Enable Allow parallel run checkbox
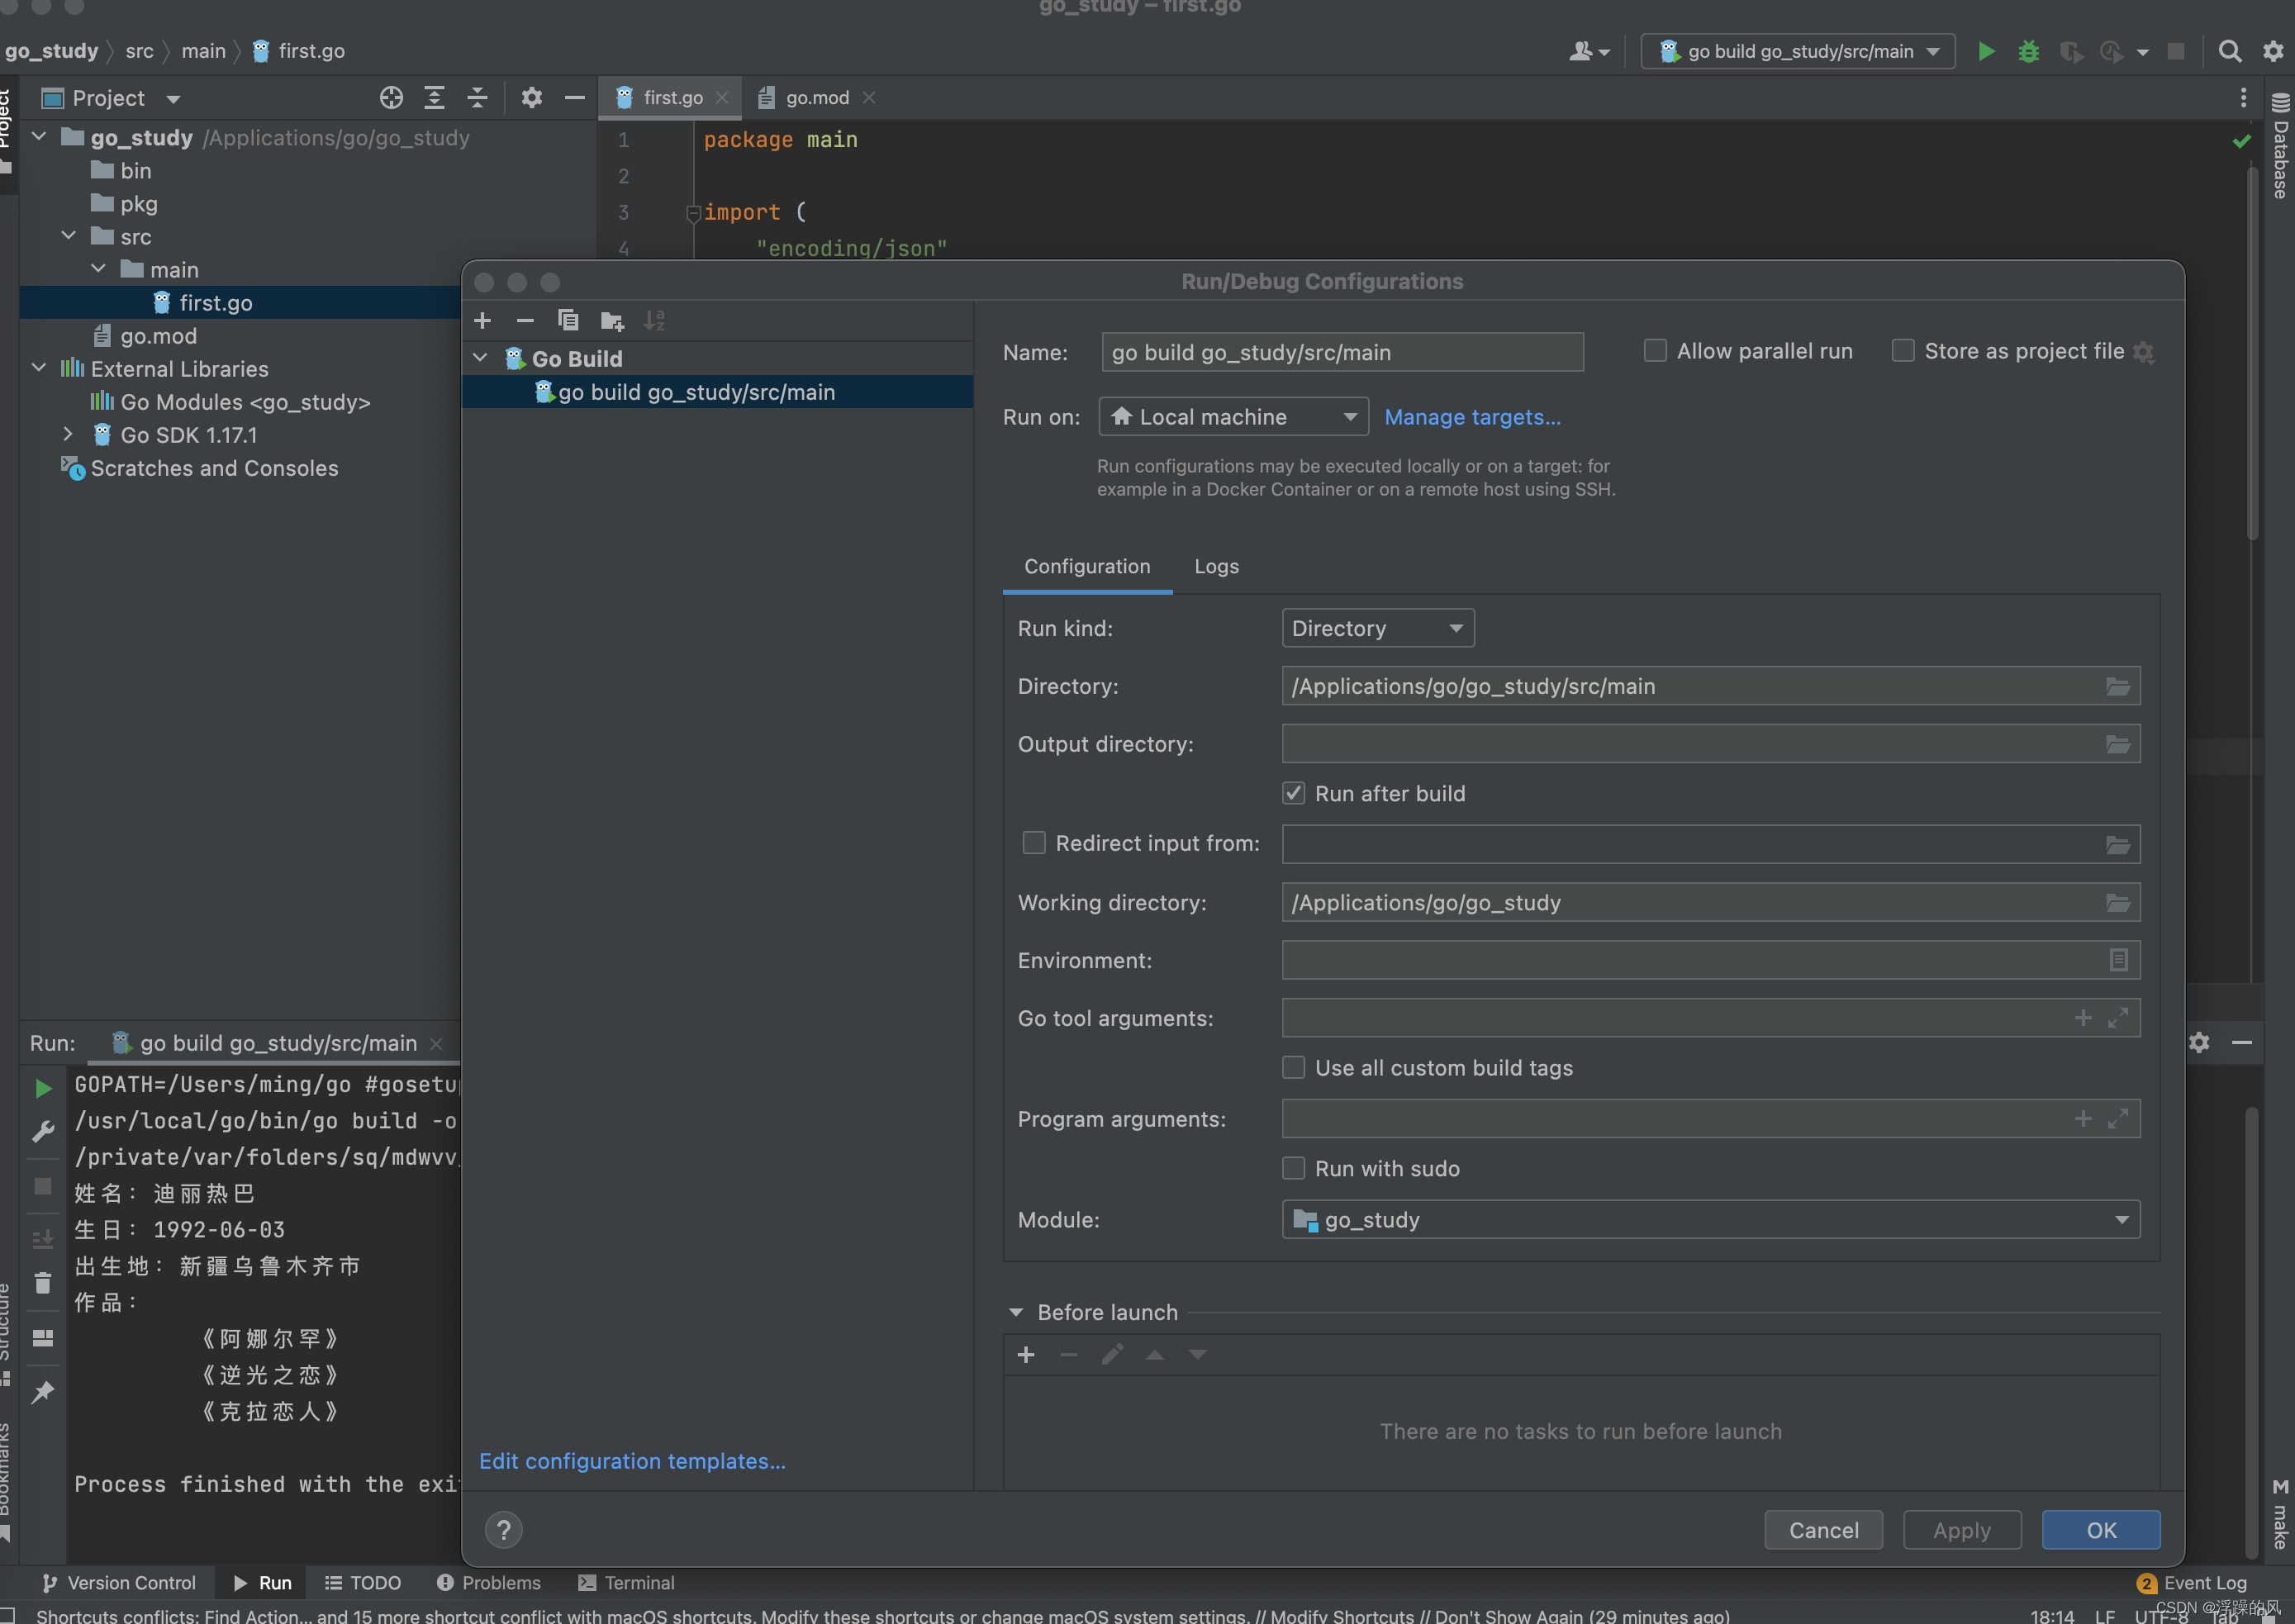Image resolution: width=2295 pixels, height=1624 pixels. 1655,351
